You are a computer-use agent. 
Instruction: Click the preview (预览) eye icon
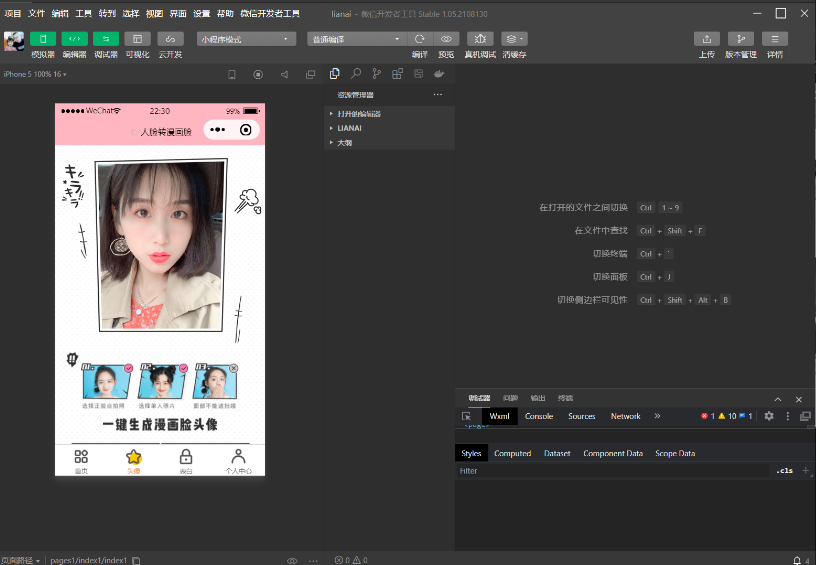447,39
